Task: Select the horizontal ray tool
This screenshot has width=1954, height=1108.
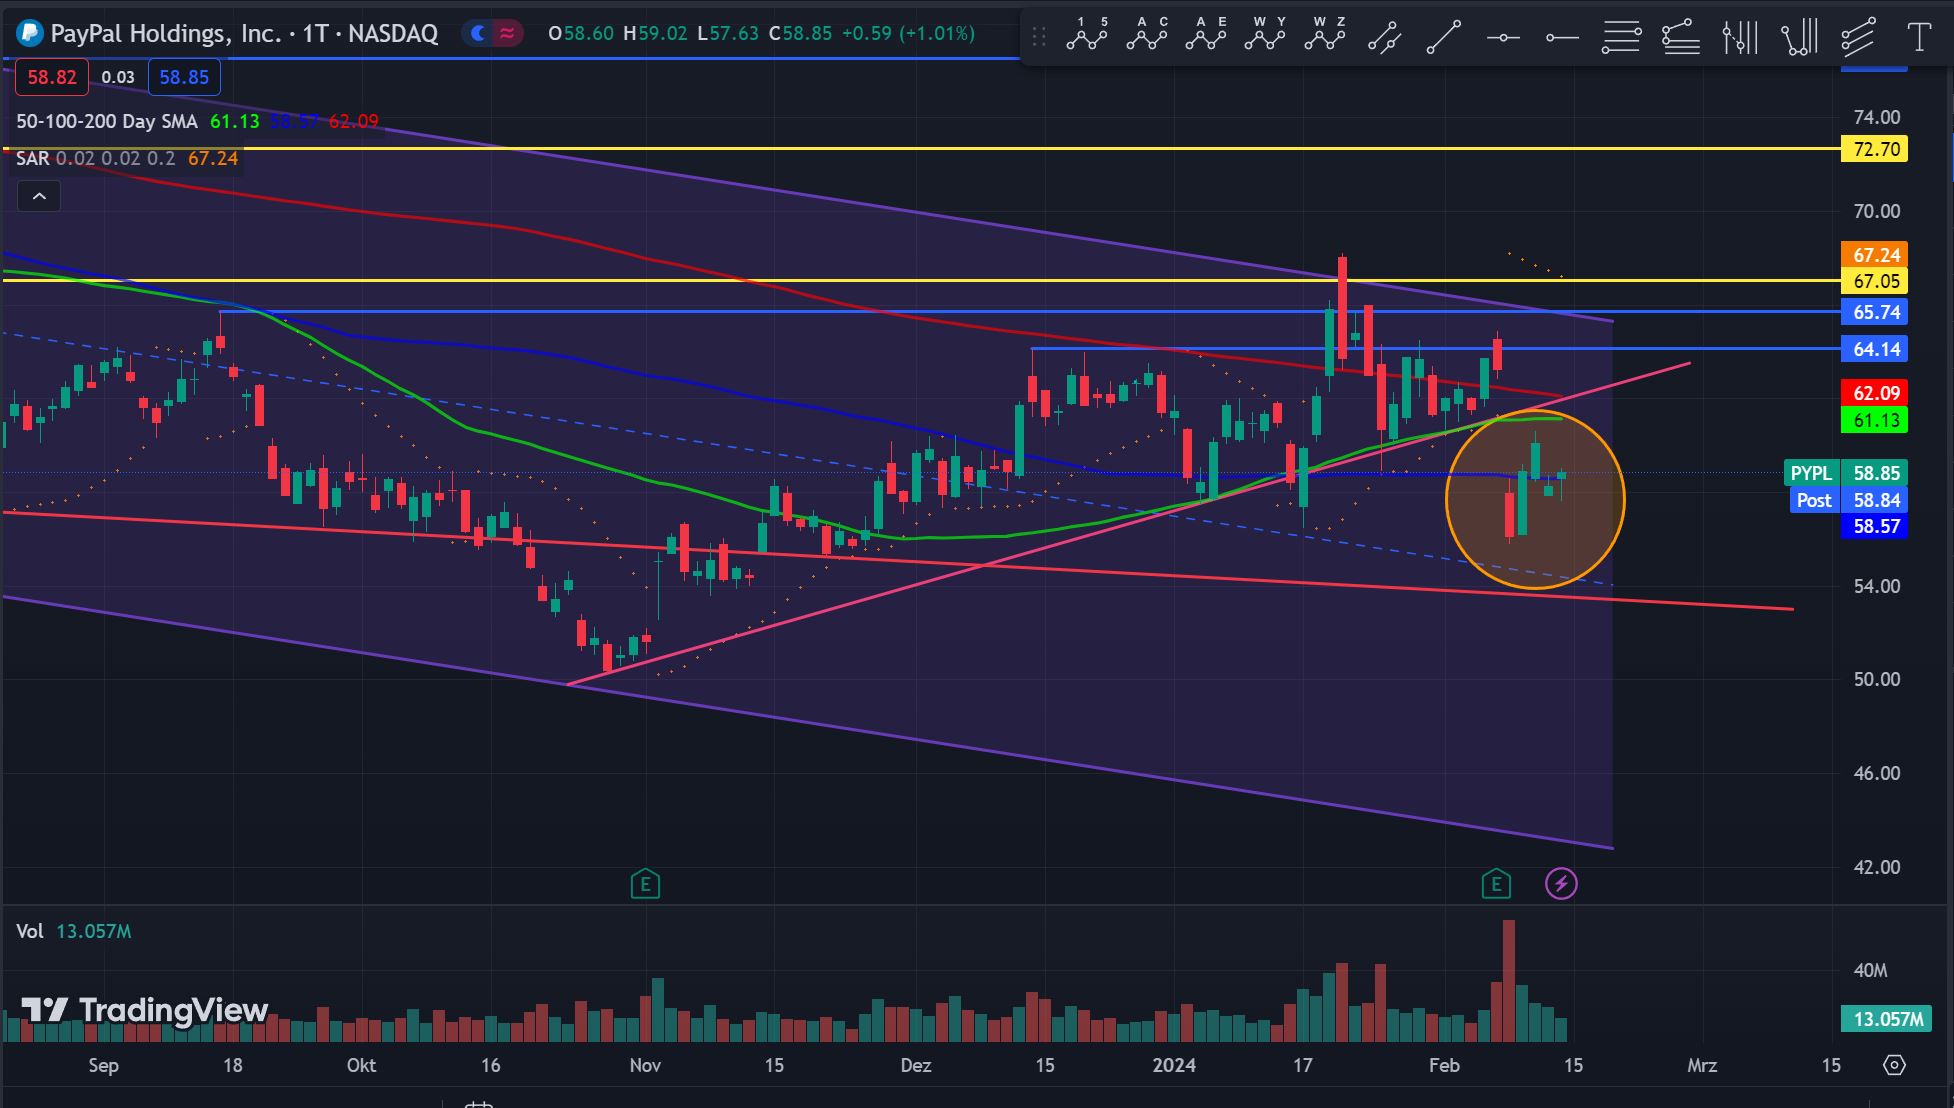Action: 1561,37
